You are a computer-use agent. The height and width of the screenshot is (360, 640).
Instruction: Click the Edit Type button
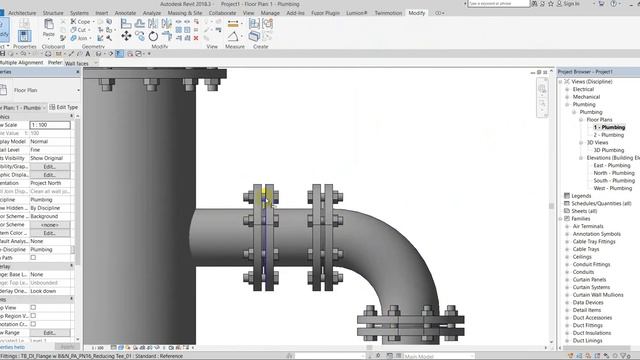pyautogui.click(x=64, y=107)
